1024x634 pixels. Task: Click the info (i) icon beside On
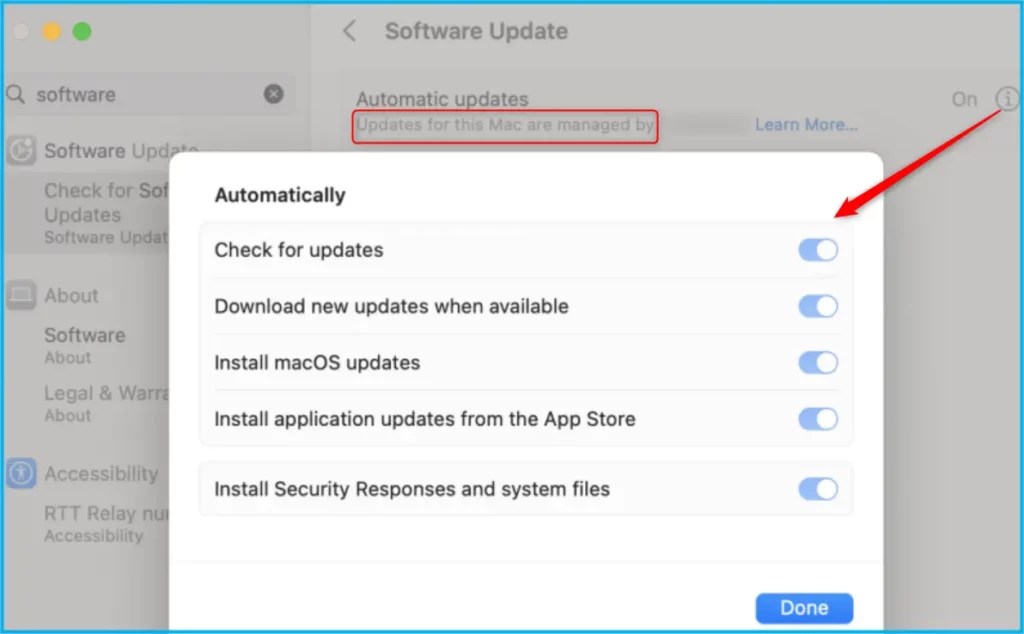click(x=1008, y=99)
